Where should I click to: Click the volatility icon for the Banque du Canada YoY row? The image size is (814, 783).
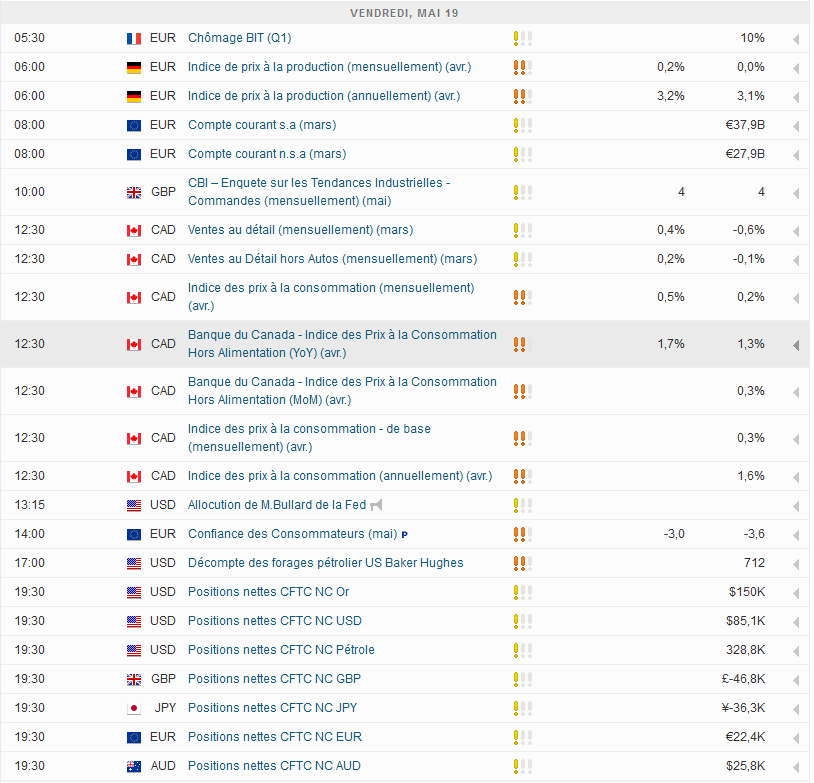(523, 344)
